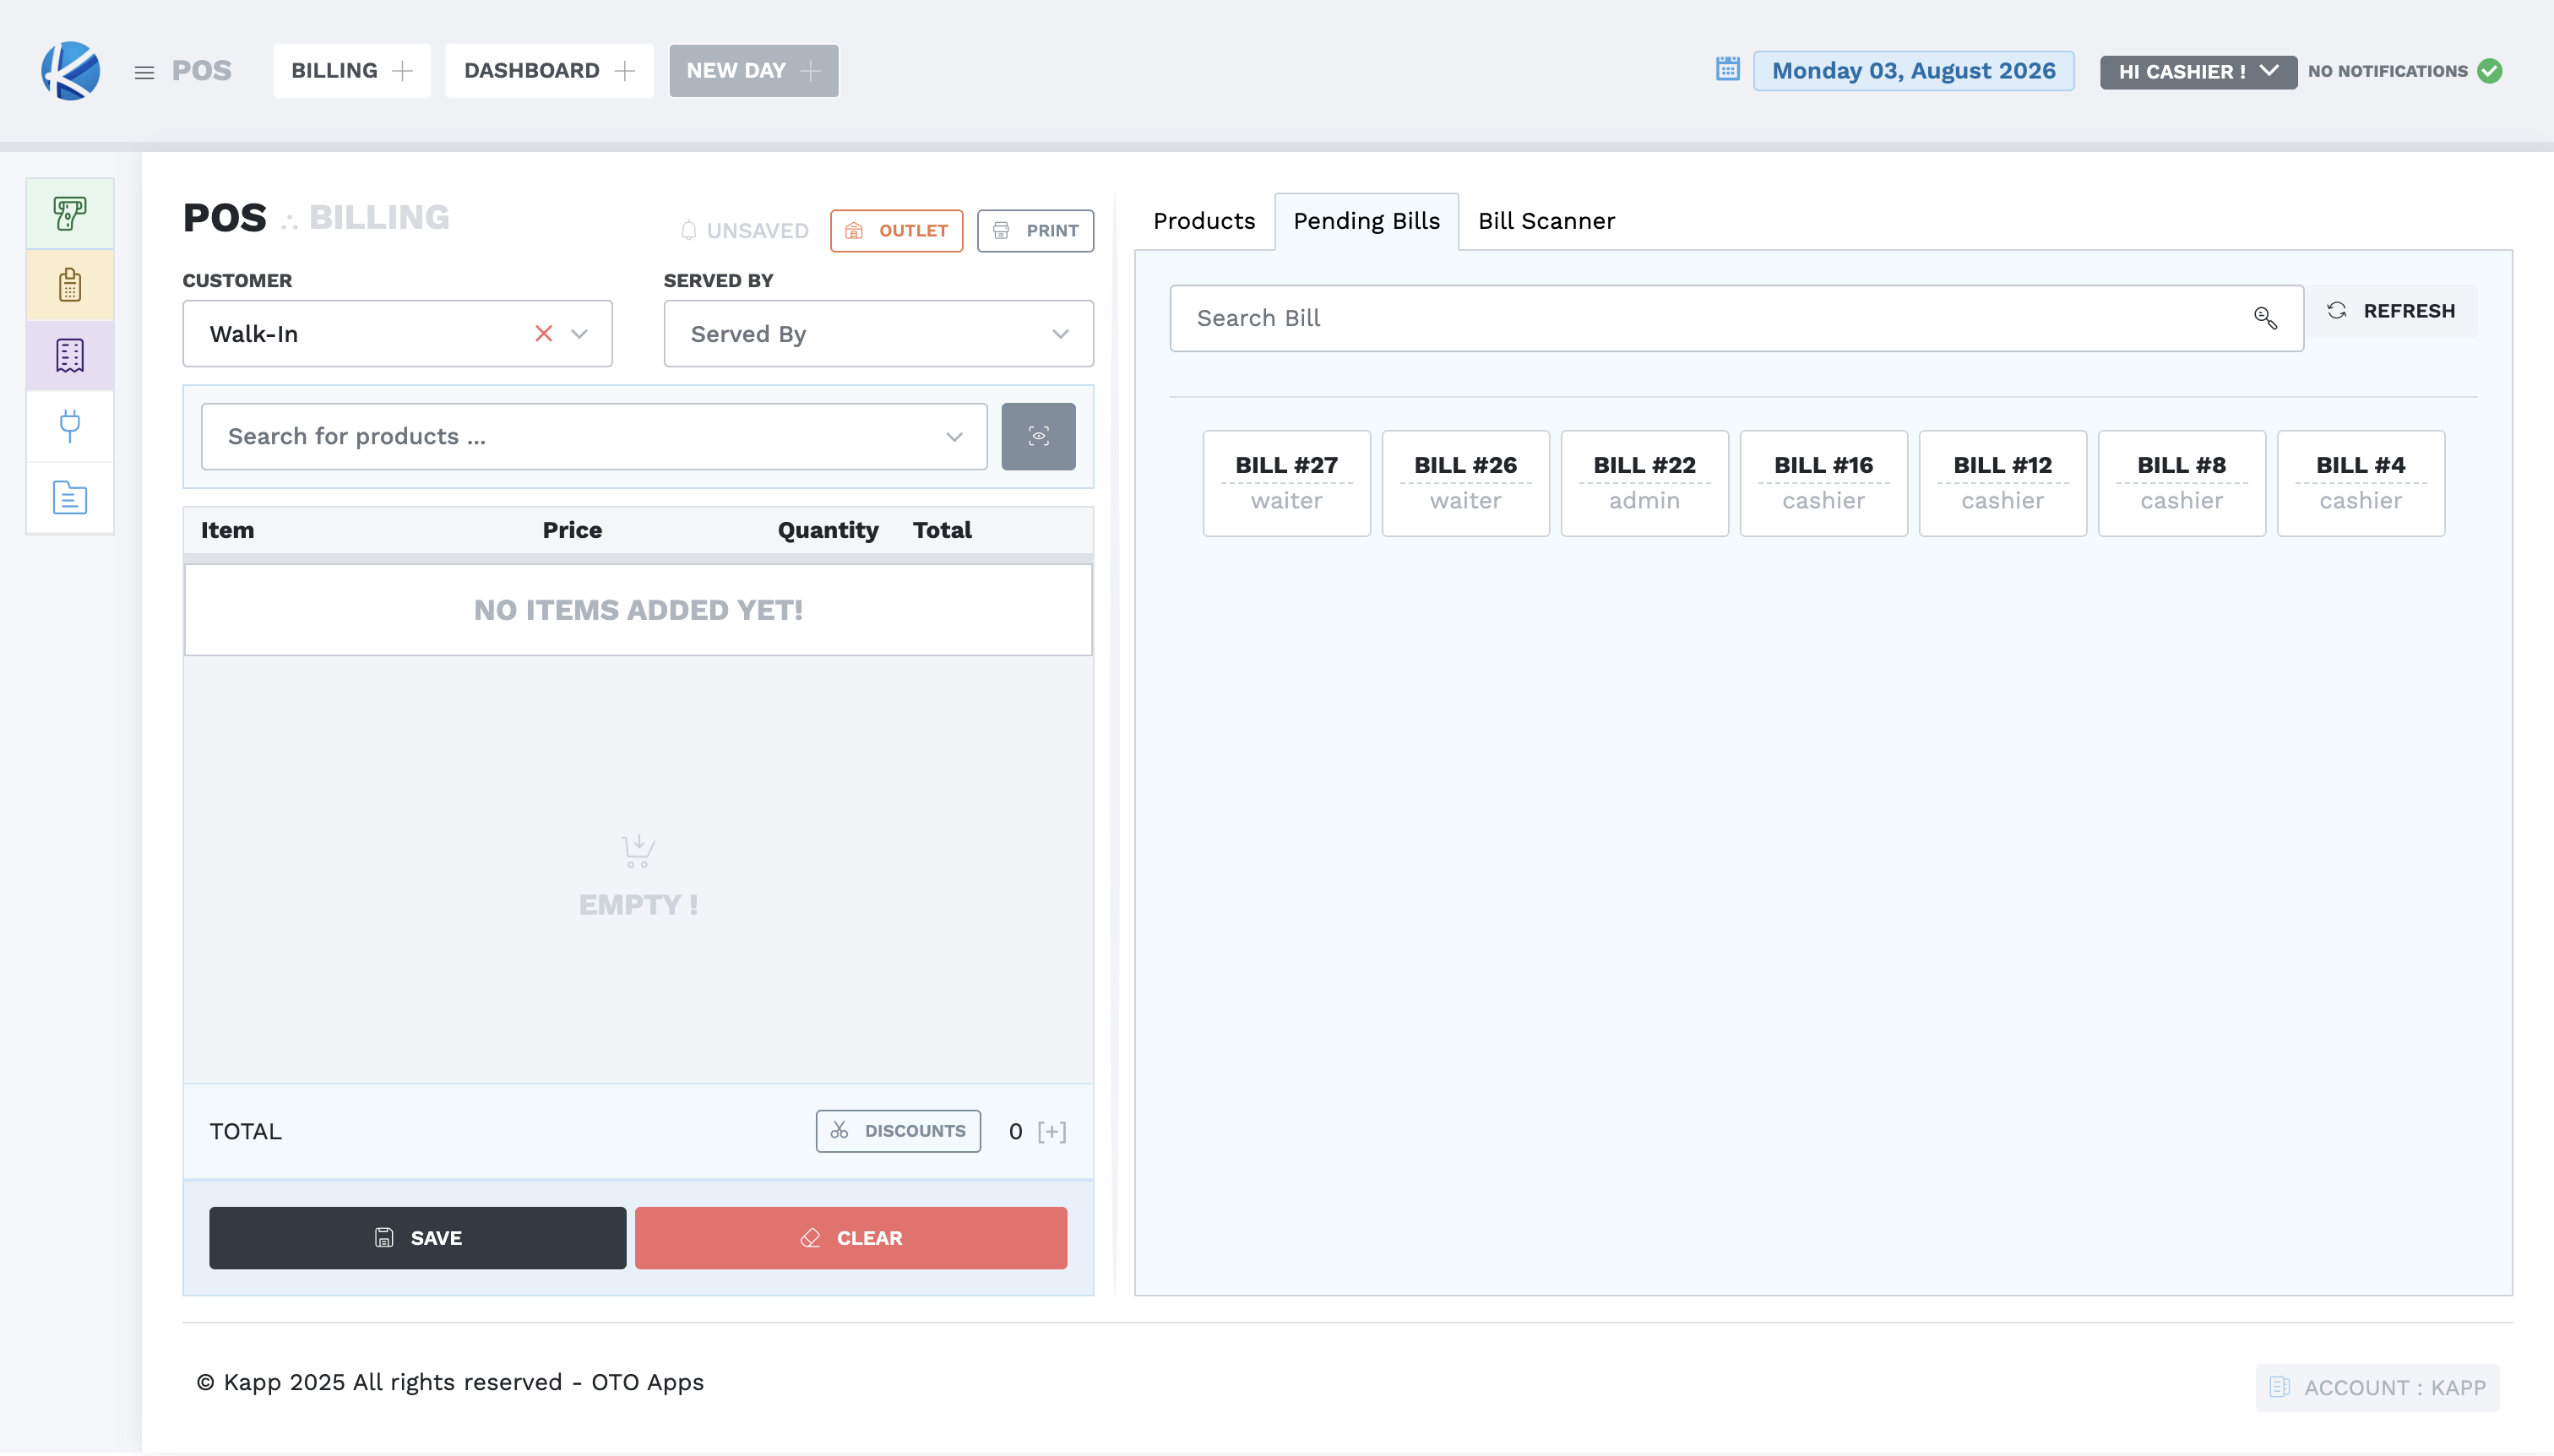
Task: Click the Price column header
Action: [572, 530]
